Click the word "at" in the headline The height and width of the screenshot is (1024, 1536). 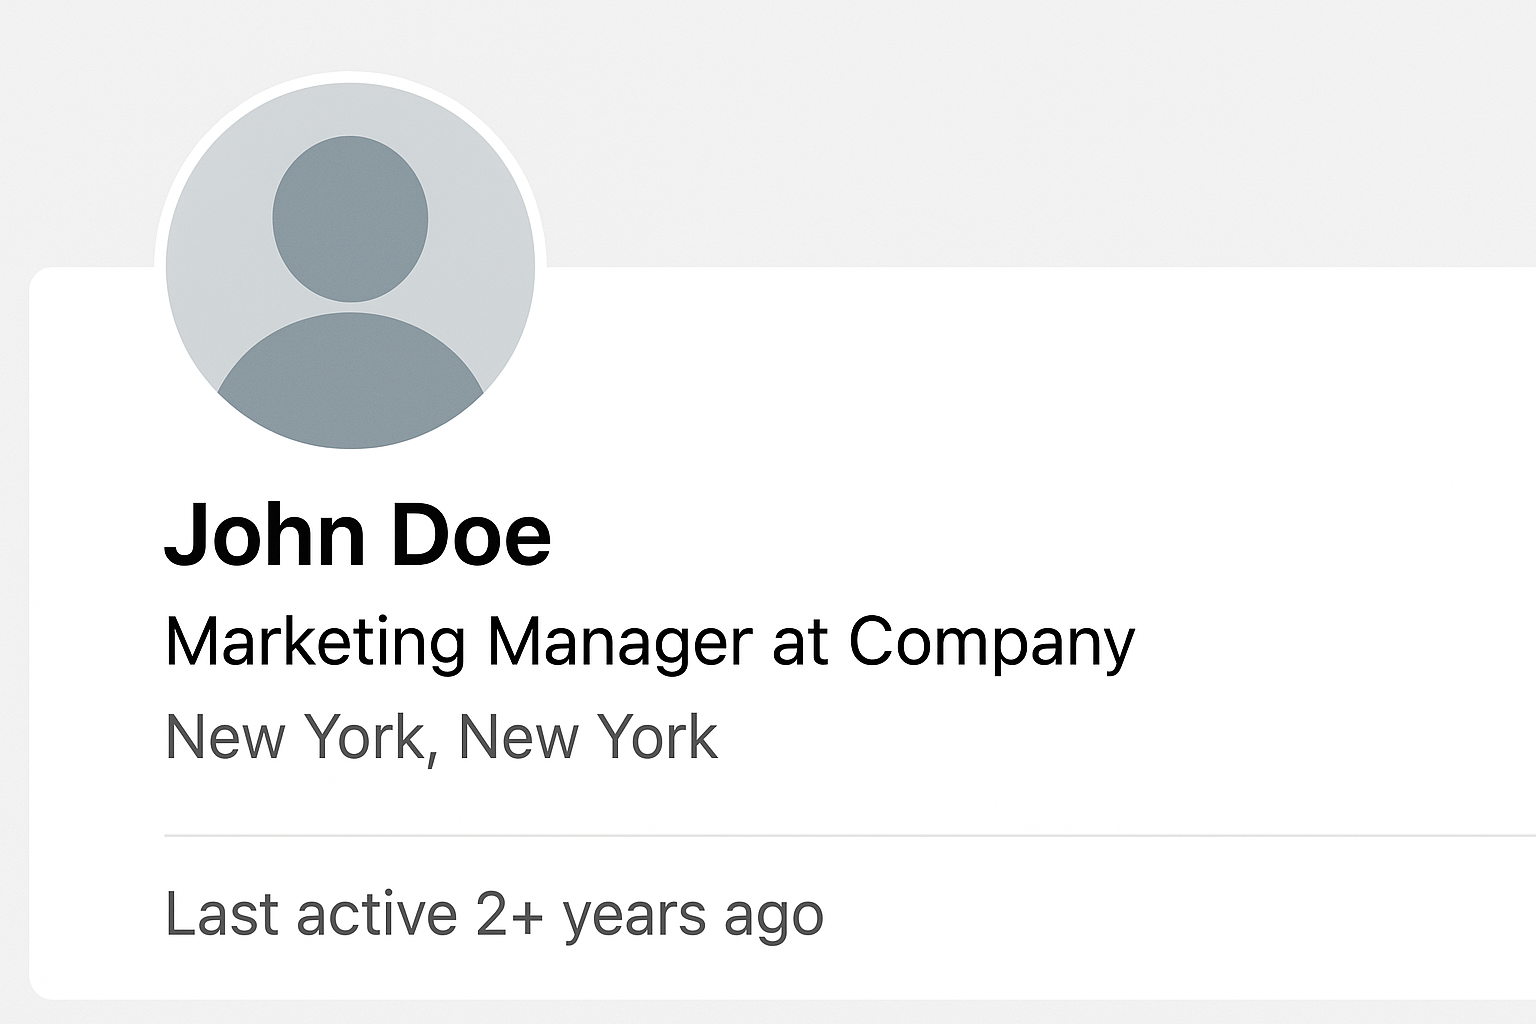tap(800, 641)
